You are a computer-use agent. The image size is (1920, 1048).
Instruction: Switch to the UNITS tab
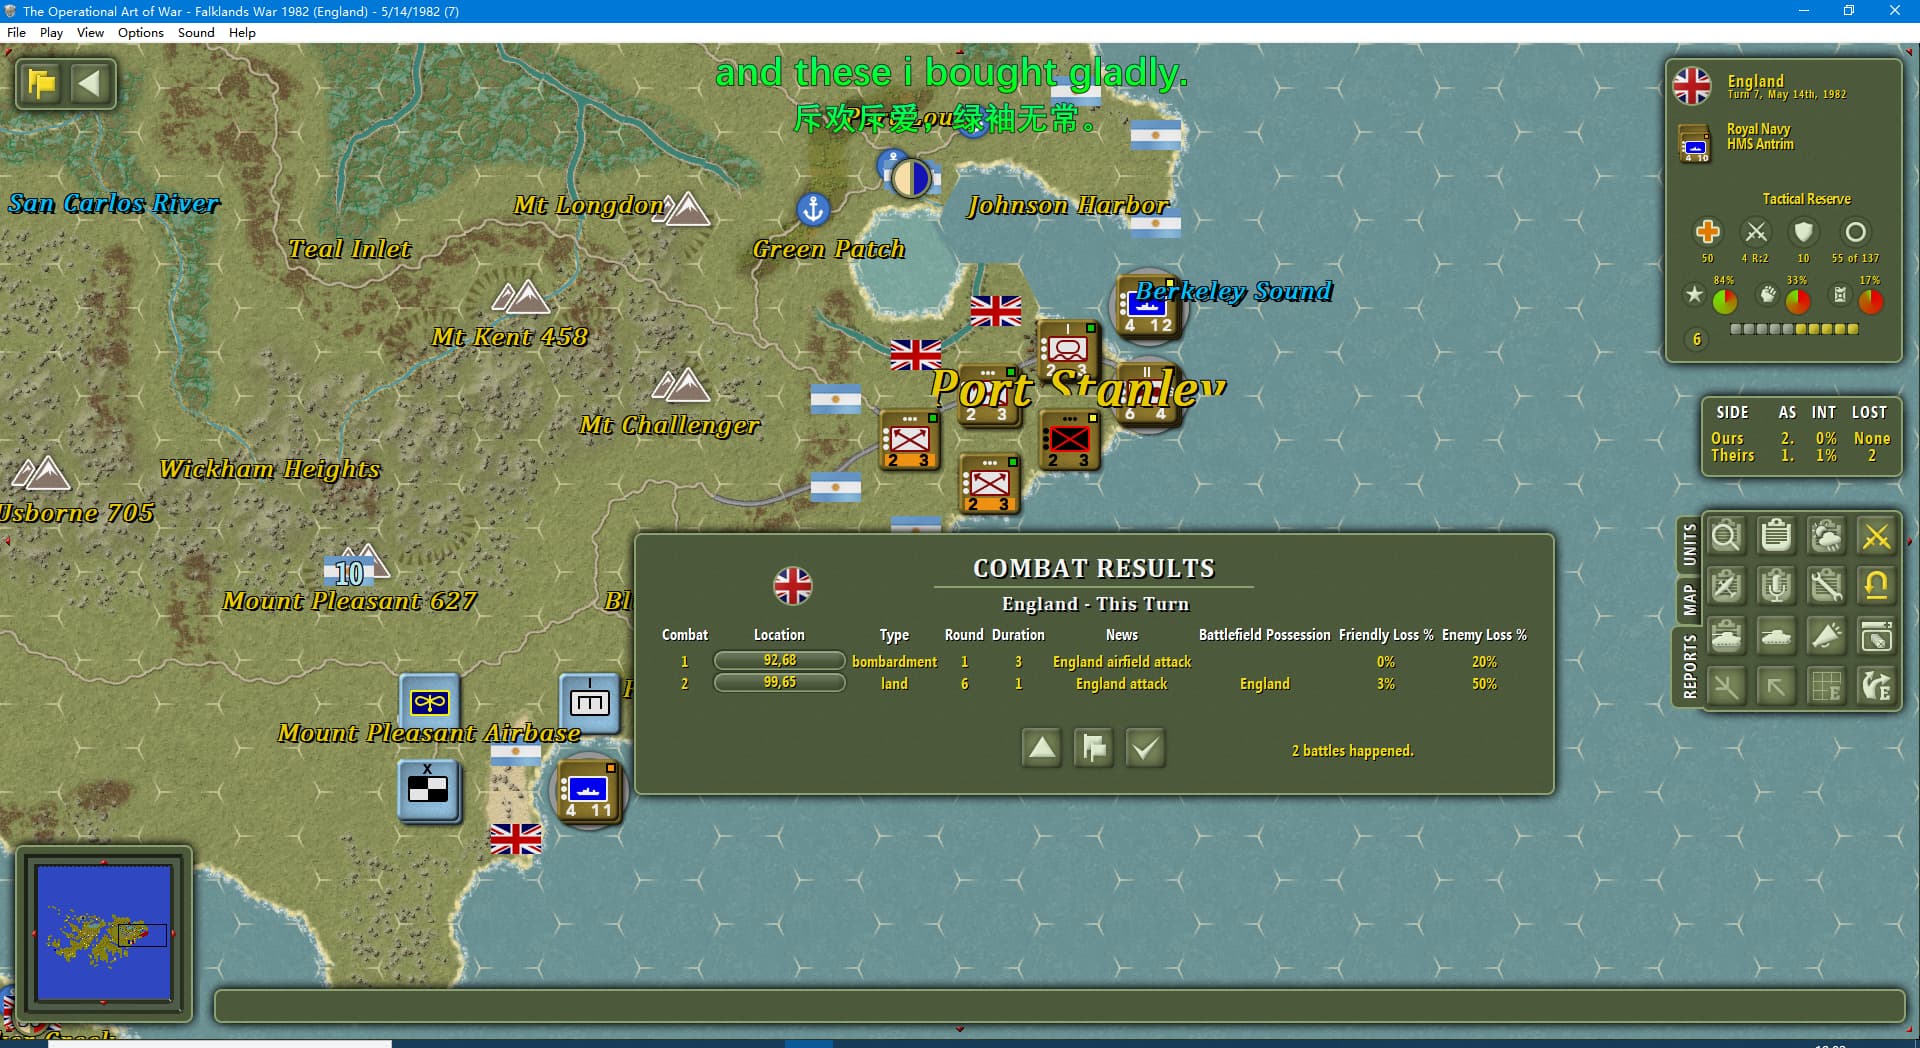(x=1689, y=545)
